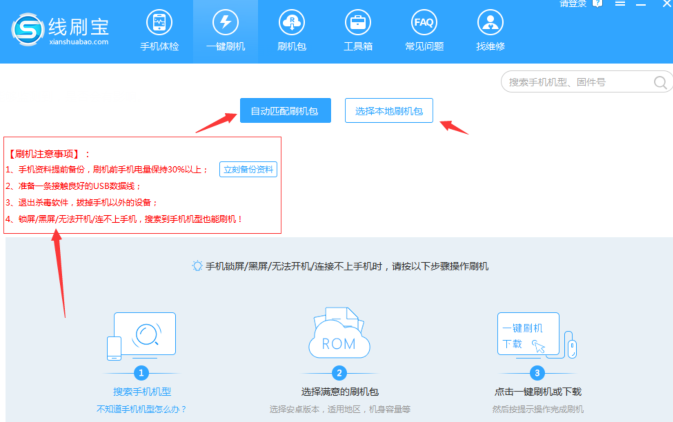Click into the phone model search field
Viewport: 673px width, 422px height.
[578, 82]
